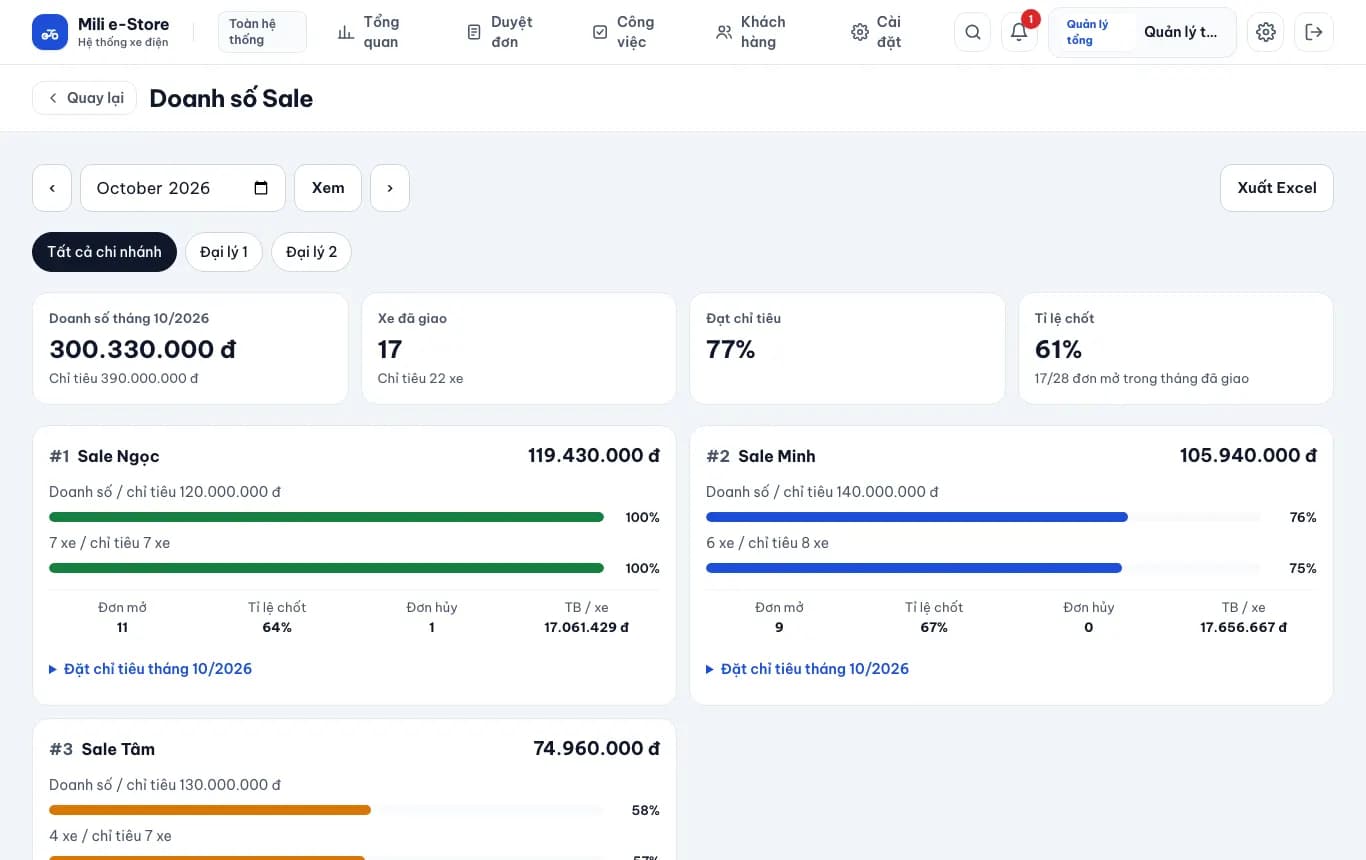1366x860 pixels.
Task: Click the Xem button
Action: tap(328, 188)
